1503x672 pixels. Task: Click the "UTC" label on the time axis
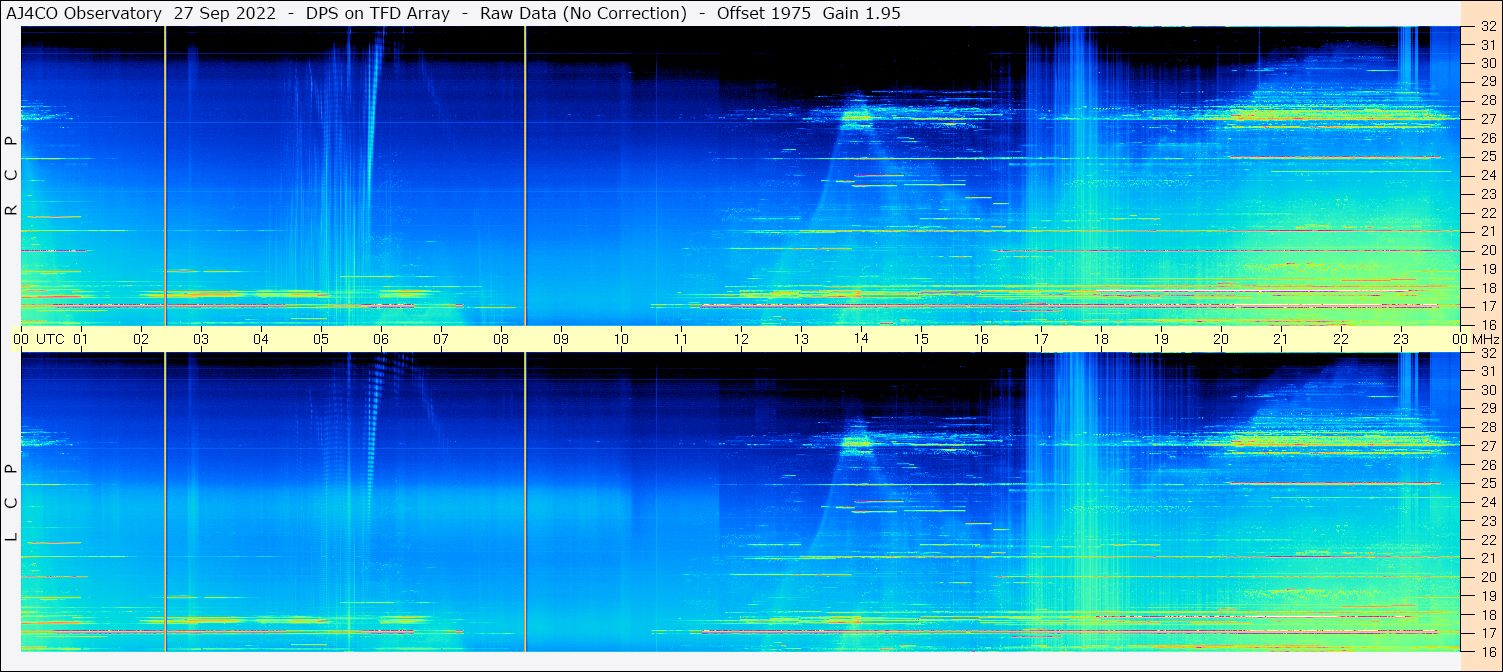coord(51,339)
